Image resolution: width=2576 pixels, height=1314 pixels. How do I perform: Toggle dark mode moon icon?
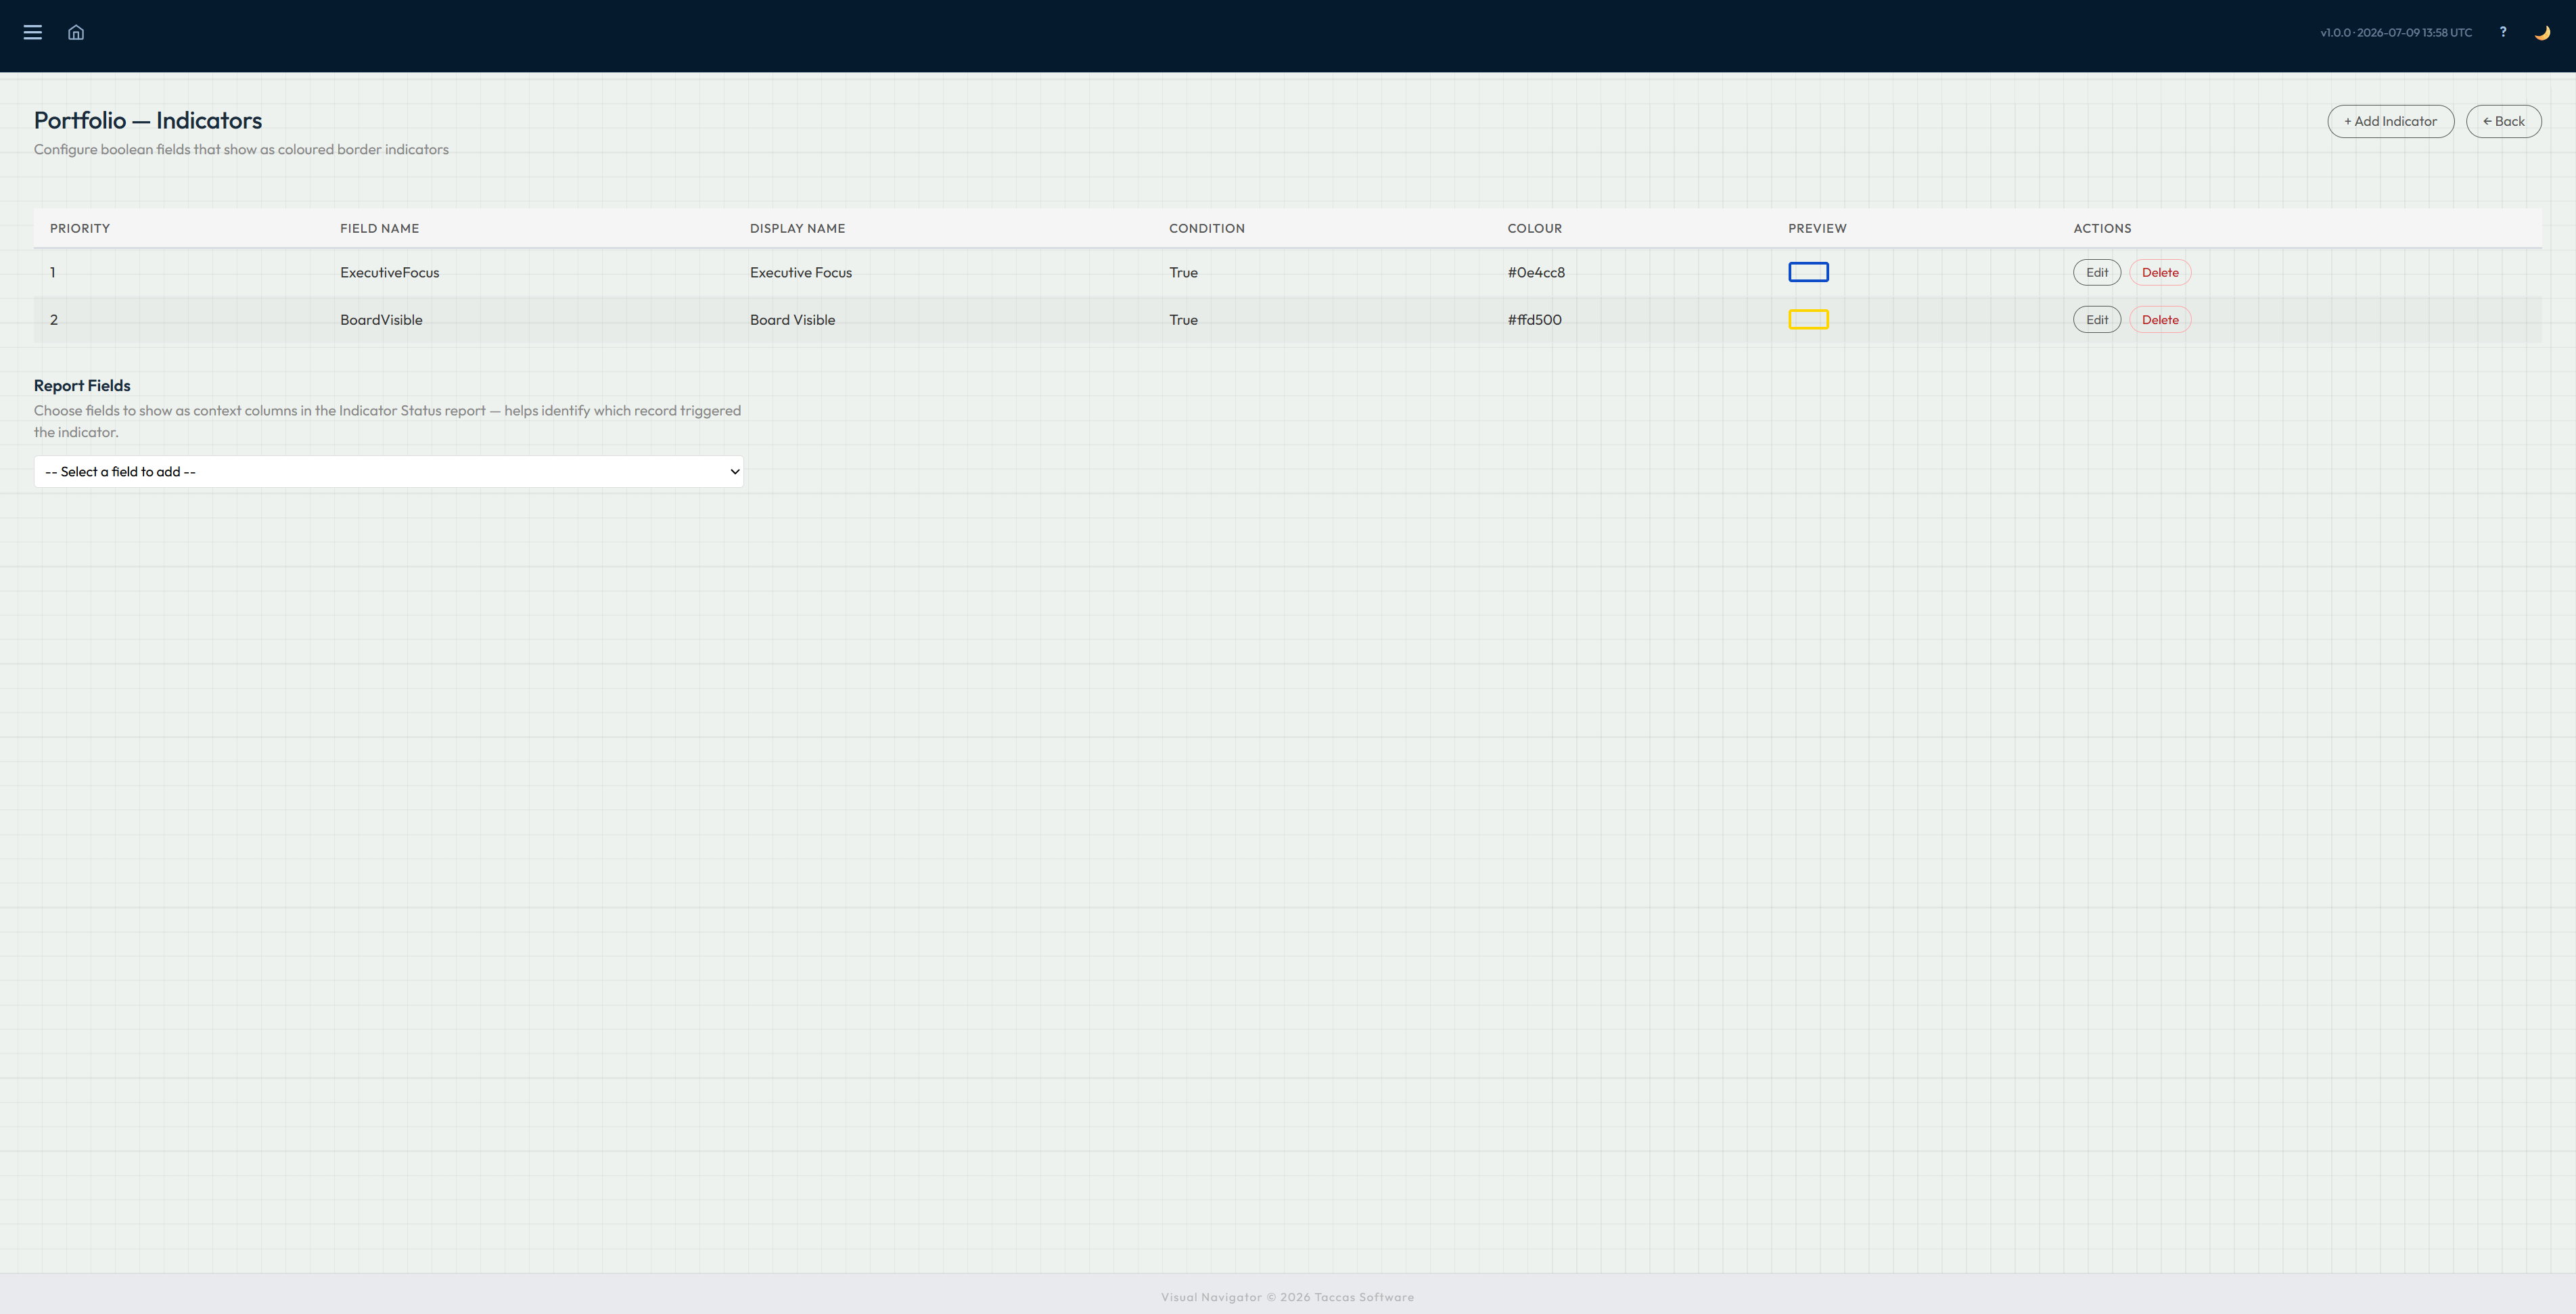click(x=2542, y=32)
